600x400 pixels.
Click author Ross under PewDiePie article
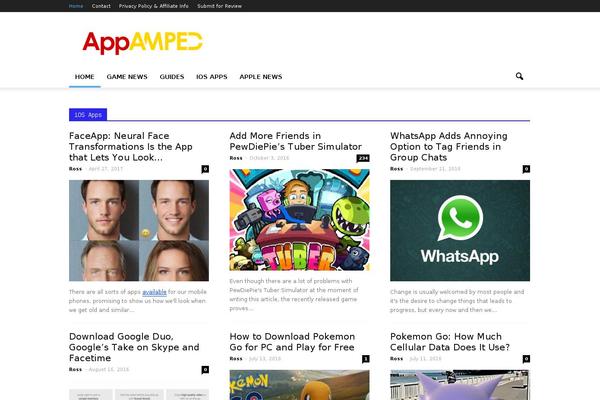236,158
